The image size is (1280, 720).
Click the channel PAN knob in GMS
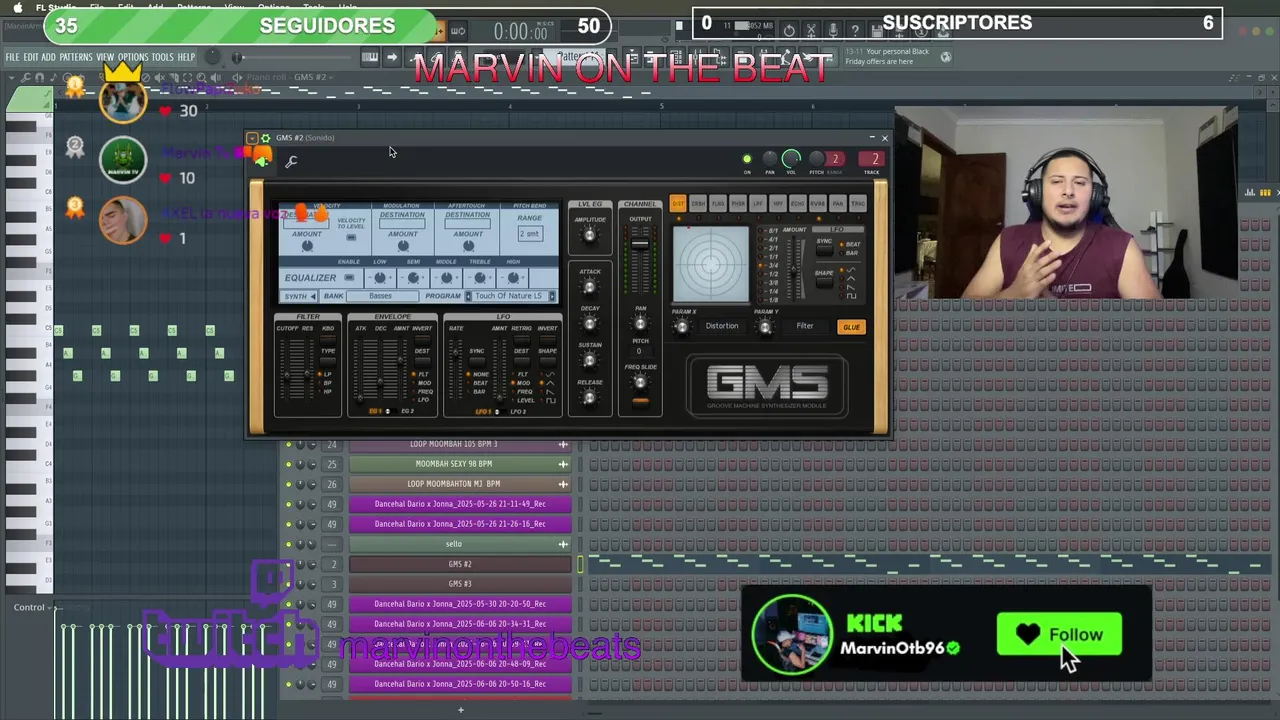(x=640, y=323)
